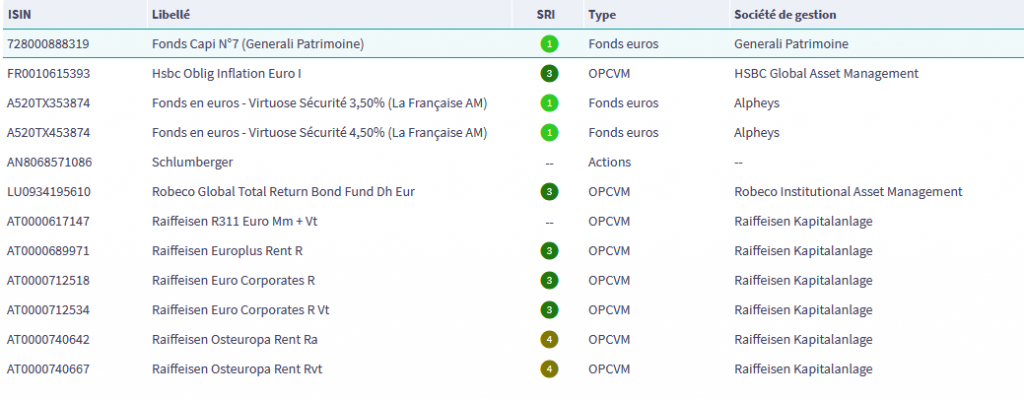Viewport: 1024px width, 400px height.
Task: Sort by Société de gestion header
Action: pos(785,15)
